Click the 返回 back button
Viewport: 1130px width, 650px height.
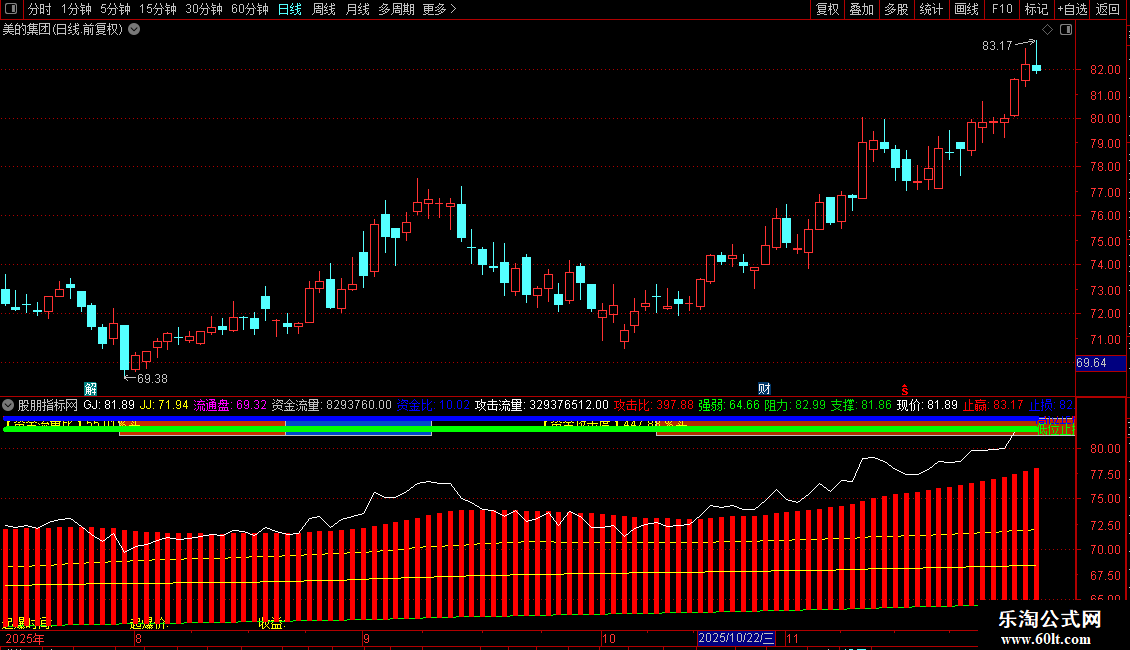pyautogui.click(x=1108, y=9)
